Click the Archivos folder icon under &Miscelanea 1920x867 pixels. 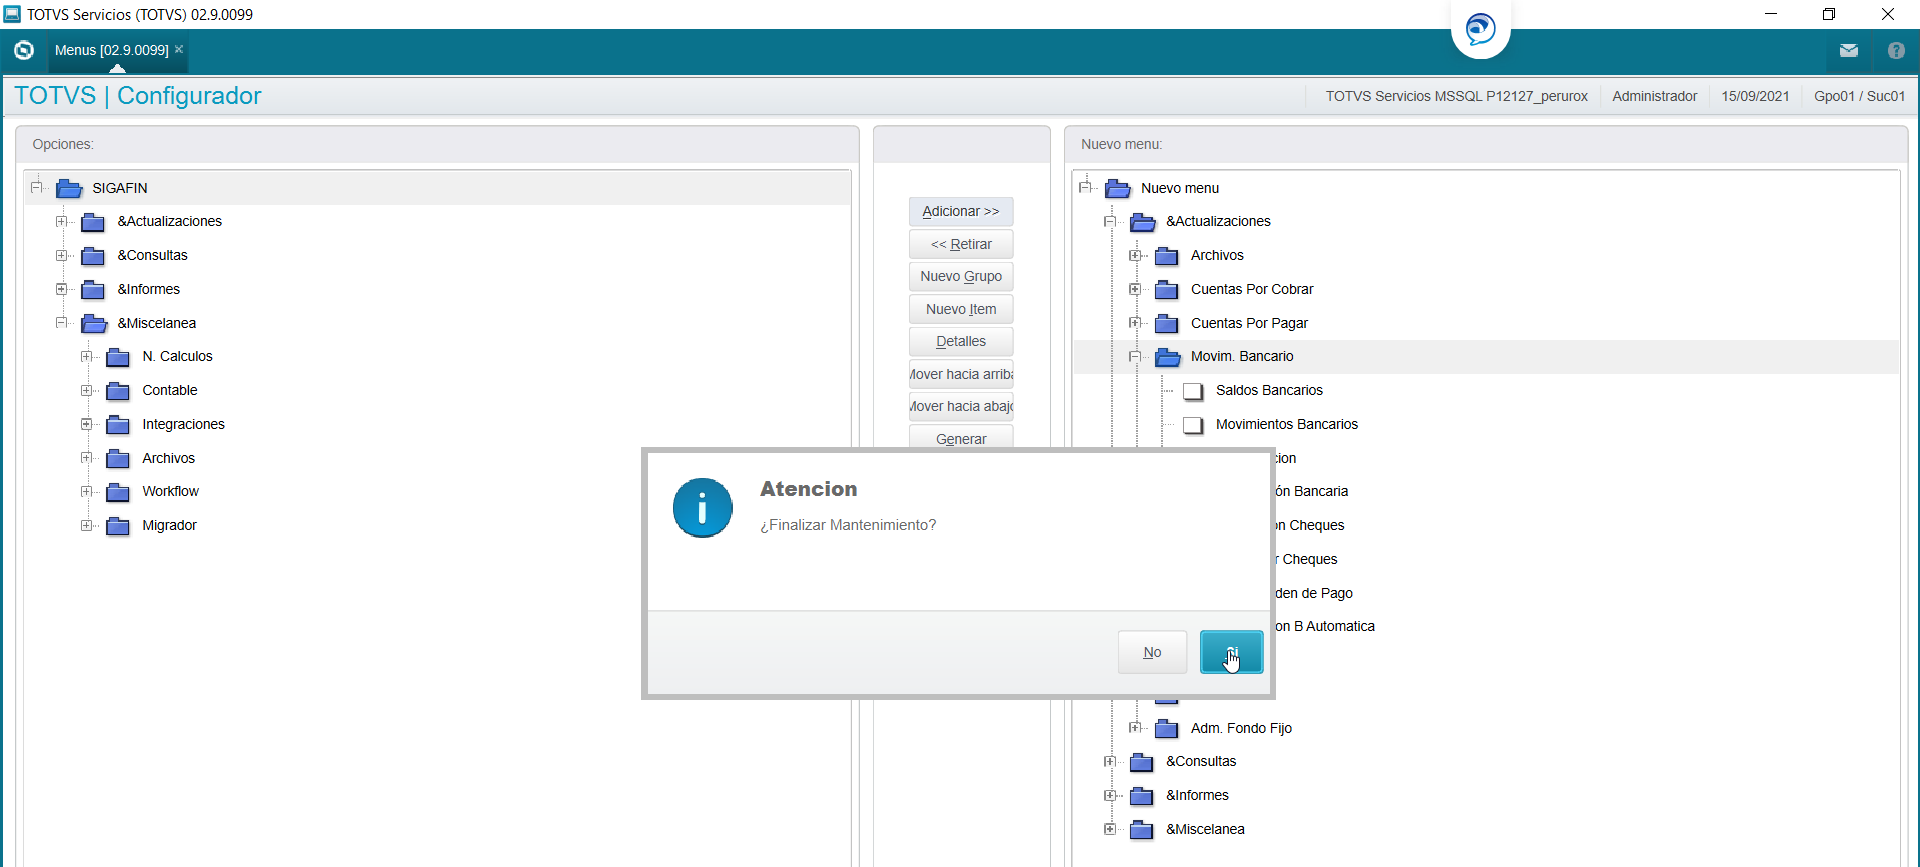tap(118, 459)
